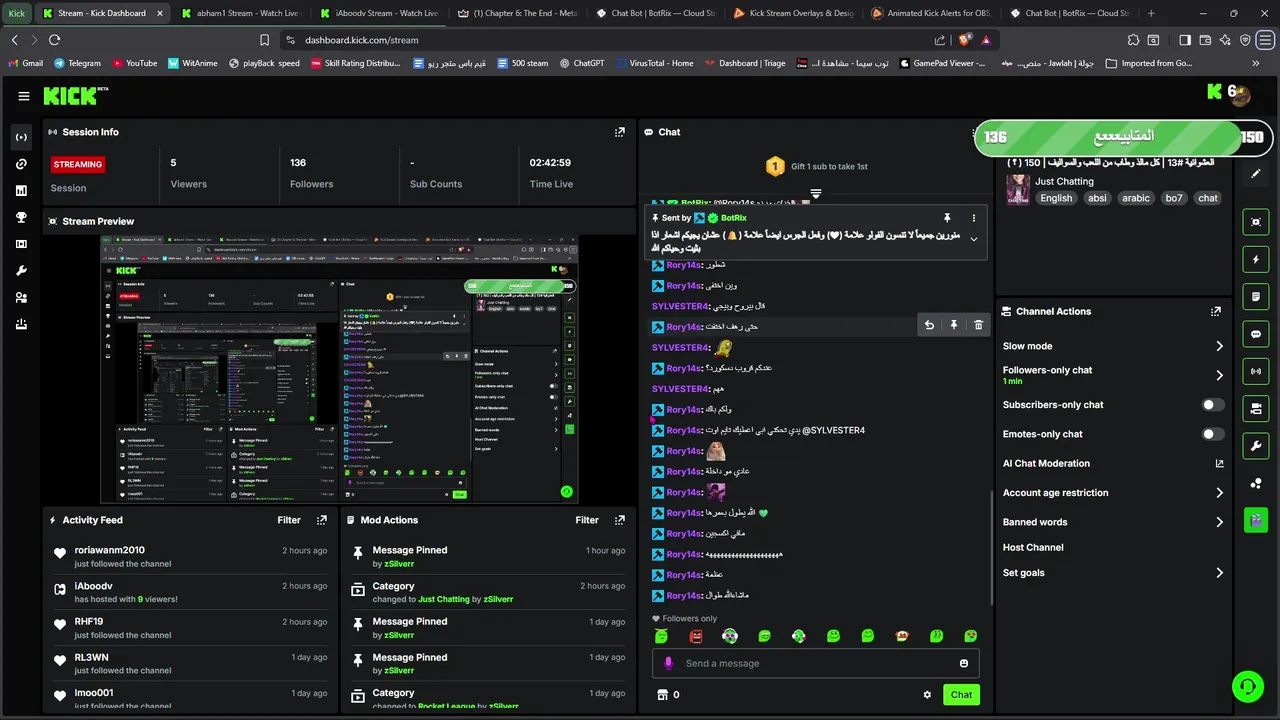This screenshot has width=1280, height=720.
Task: Click the chat bubble icon in right toolbar
Action: click(1256, 334)
